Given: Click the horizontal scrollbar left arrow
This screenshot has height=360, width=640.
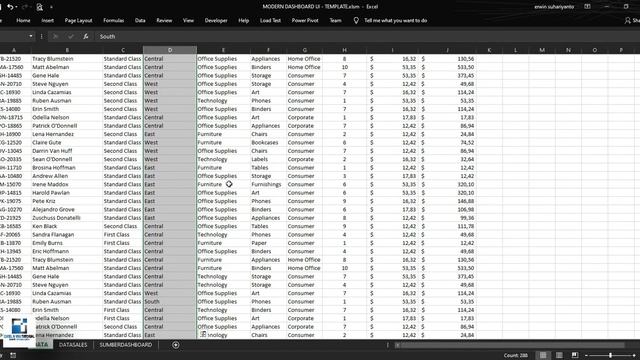Looking at the screenshot, I should [x=397, y=345].
